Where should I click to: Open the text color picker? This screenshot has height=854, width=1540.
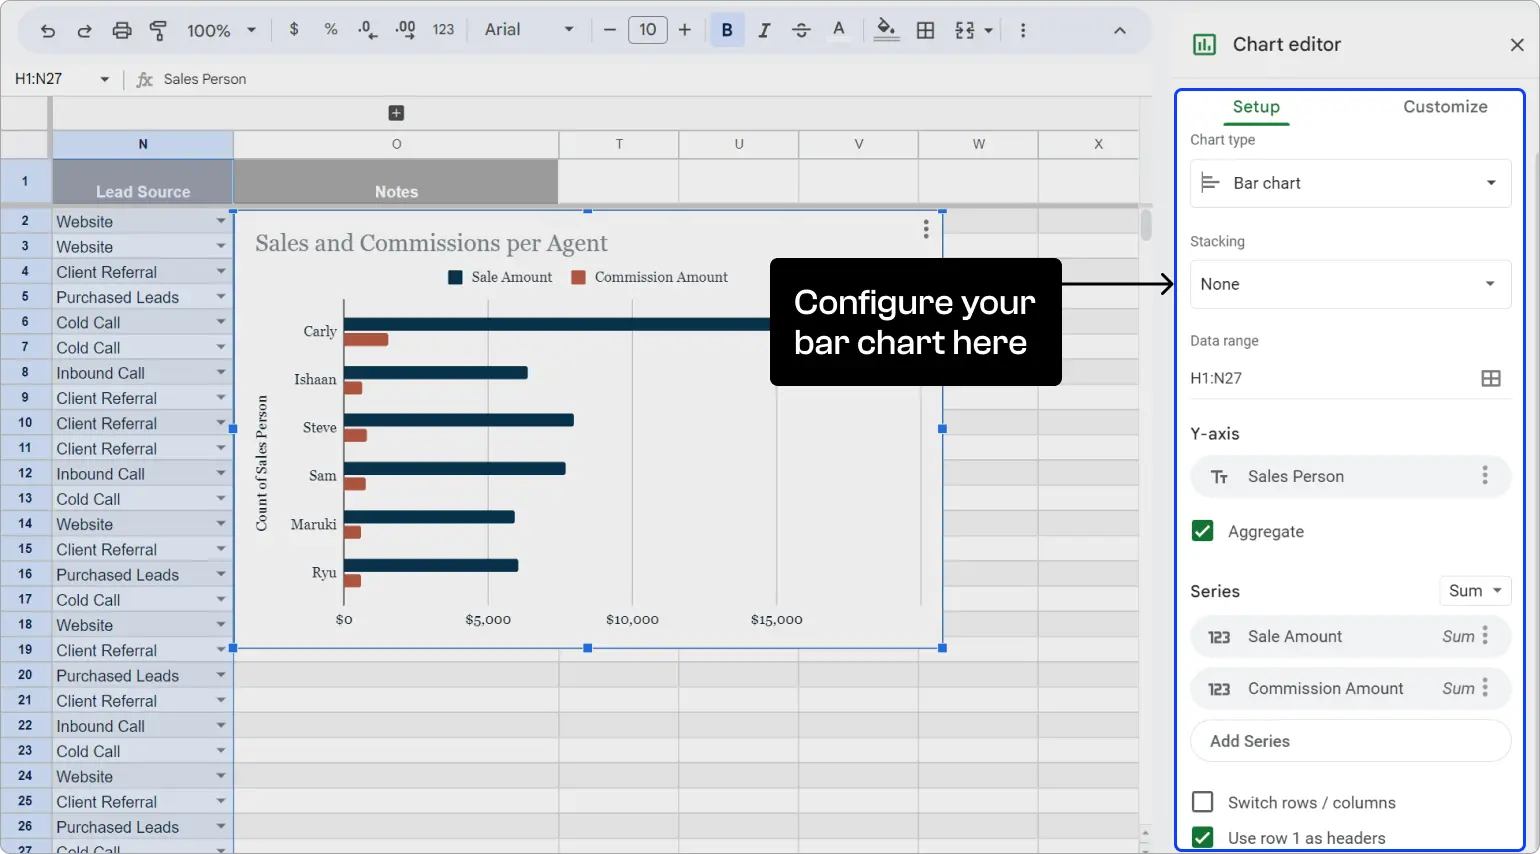(x=839, y=29)
